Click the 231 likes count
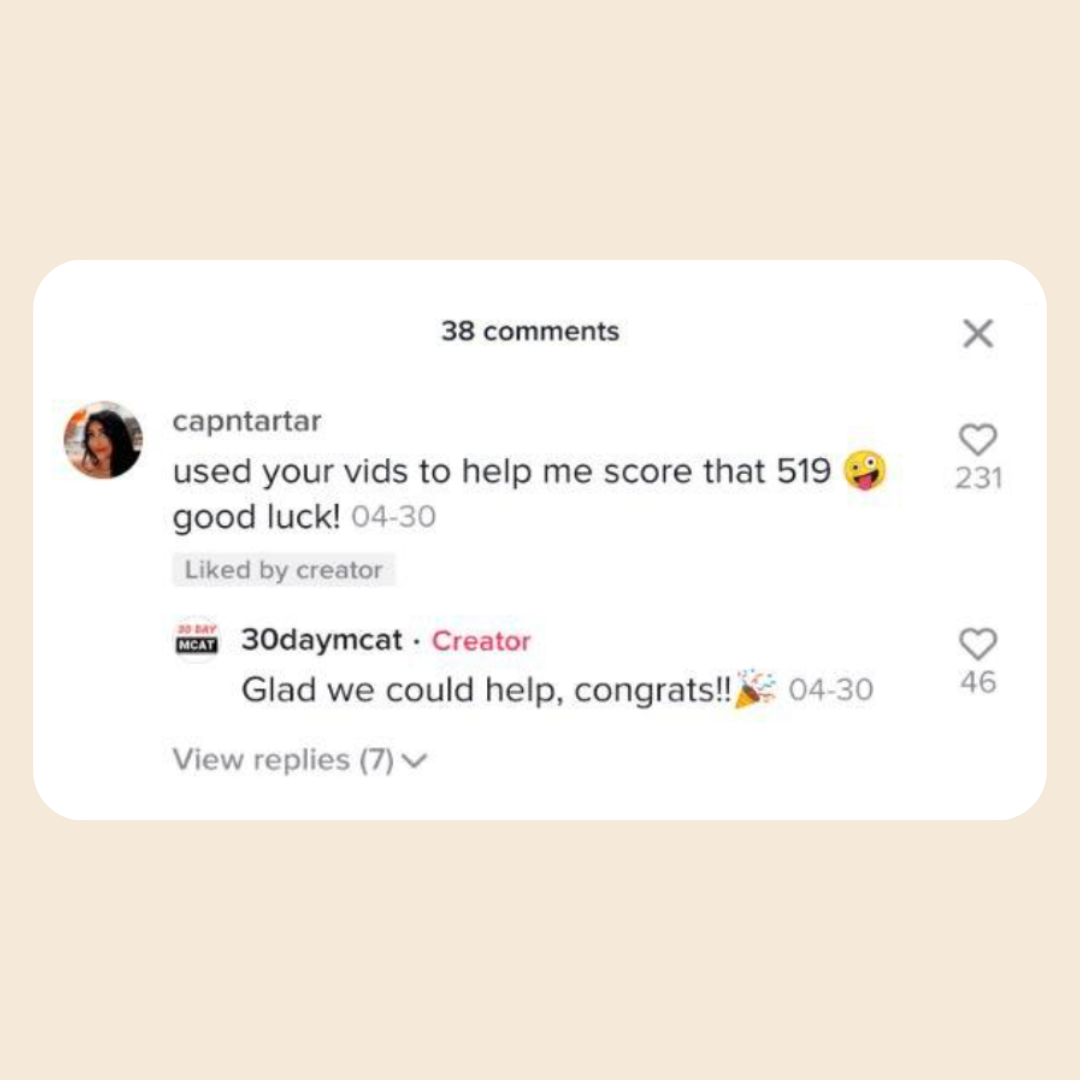The image size is (1080, 1080). [x=978, y=478]
